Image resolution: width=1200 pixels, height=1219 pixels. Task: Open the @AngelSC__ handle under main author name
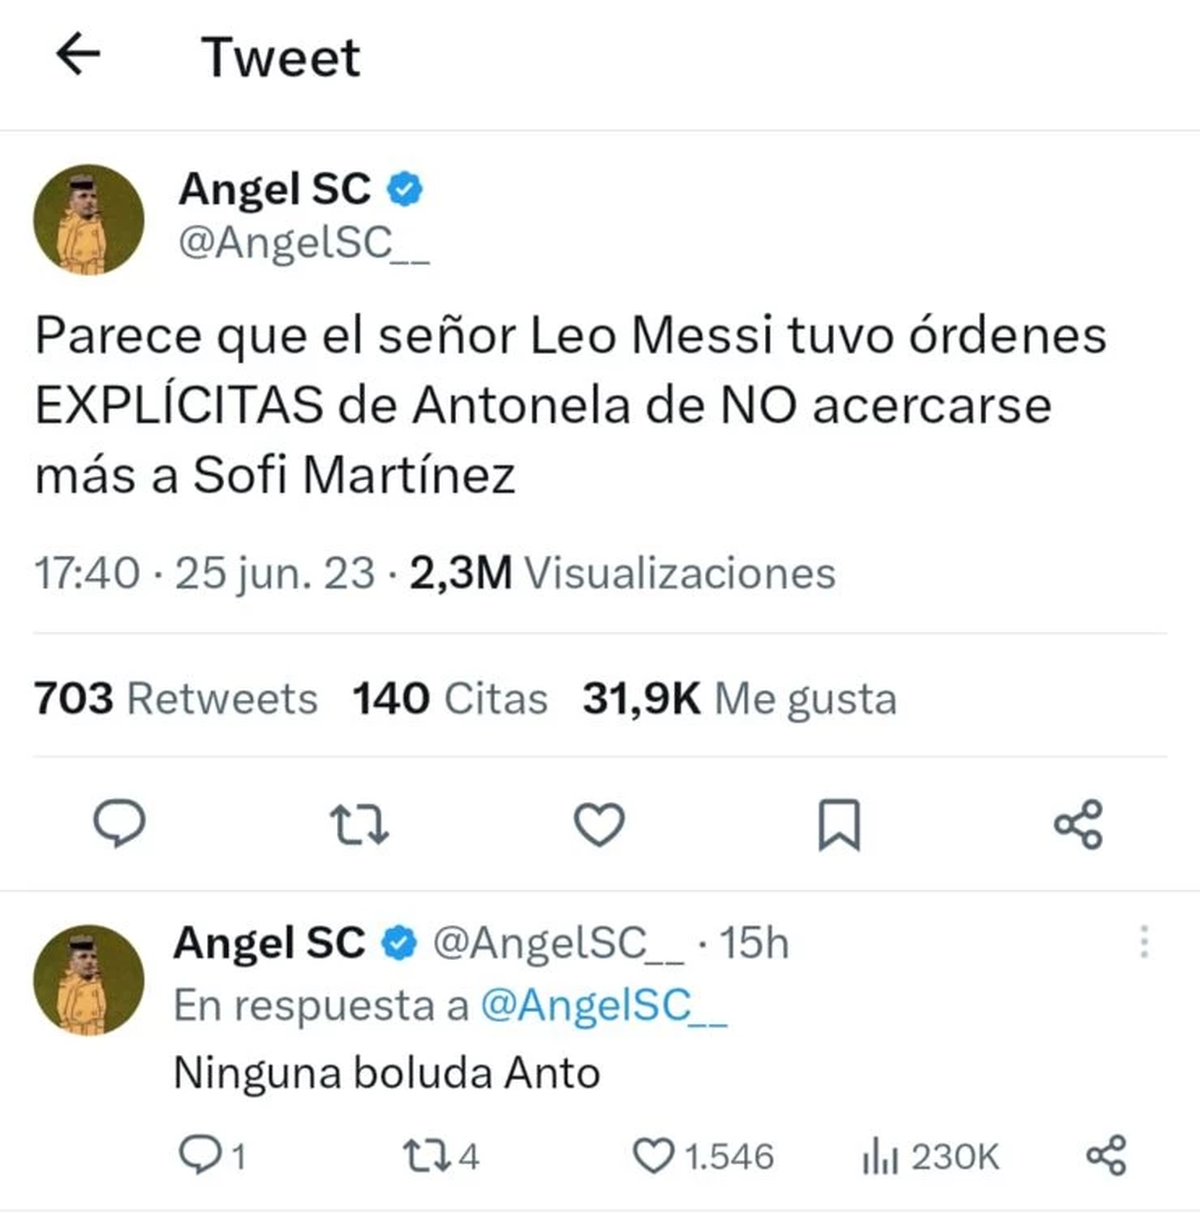304,243
